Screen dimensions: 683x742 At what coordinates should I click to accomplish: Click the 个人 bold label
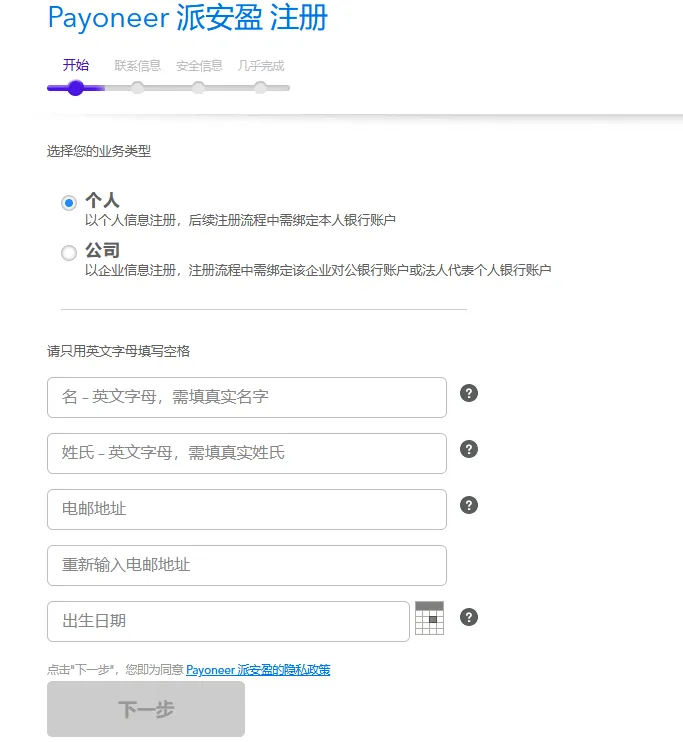point(102,200)
